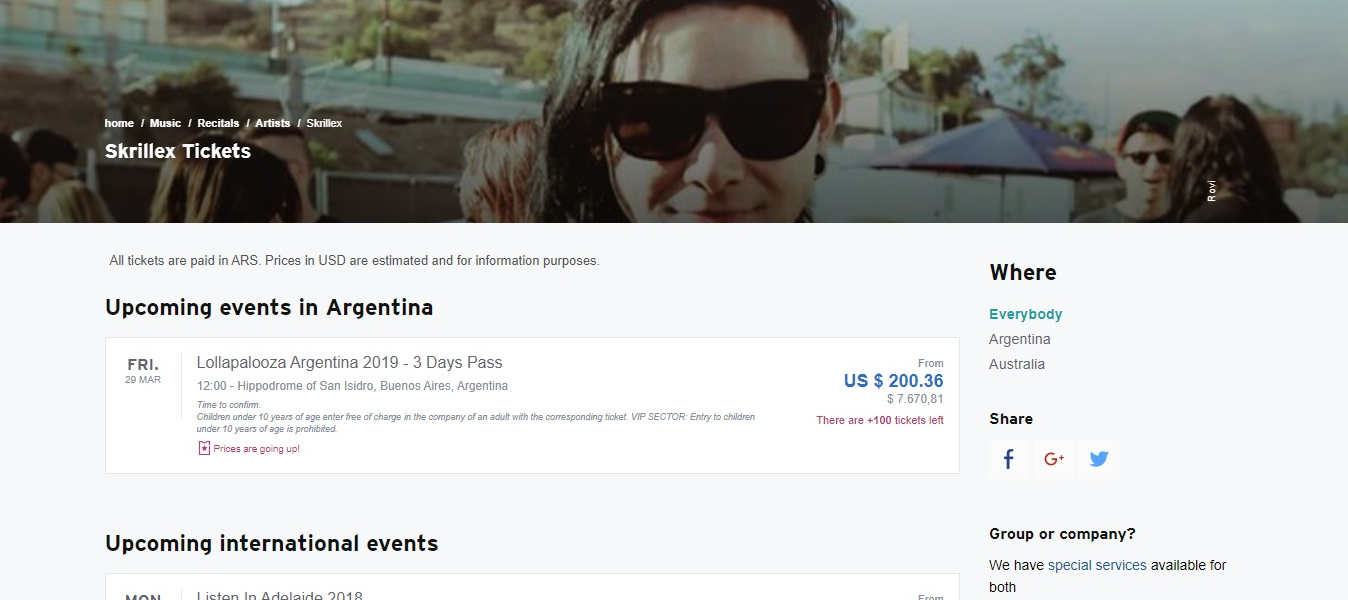This screenshot has width=1348, height=600.
Task: Go to home breadcrumb
Action: coord(119,123)
